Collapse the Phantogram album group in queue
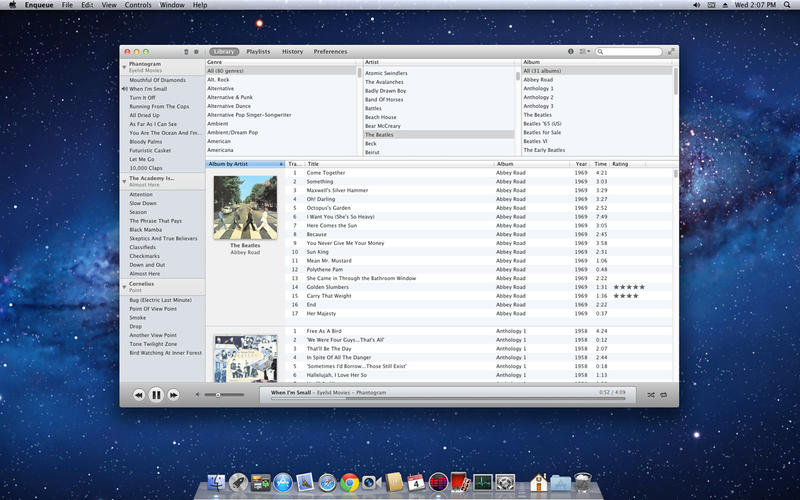This screenshot has height=500, width=800. click(124, 67)
